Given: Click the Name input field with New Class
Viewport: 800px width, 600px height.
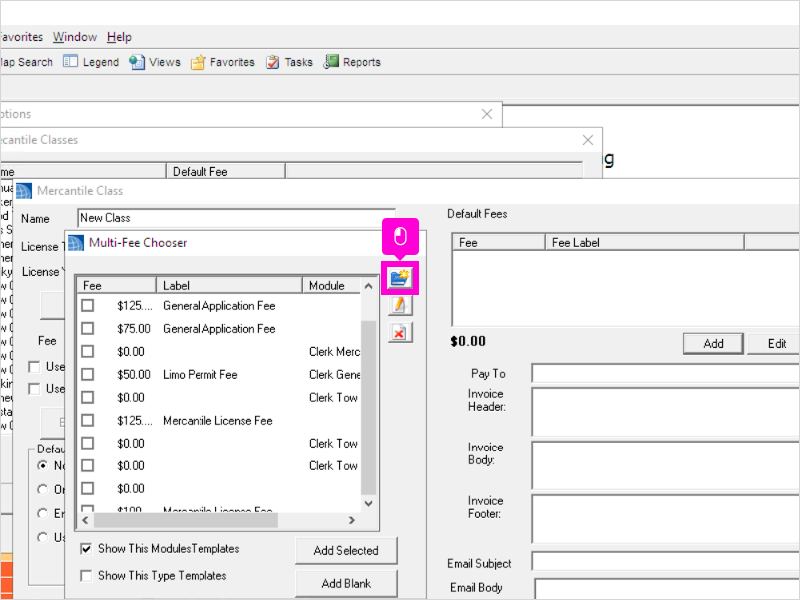Looking at the screenshot, I should 236,218.
